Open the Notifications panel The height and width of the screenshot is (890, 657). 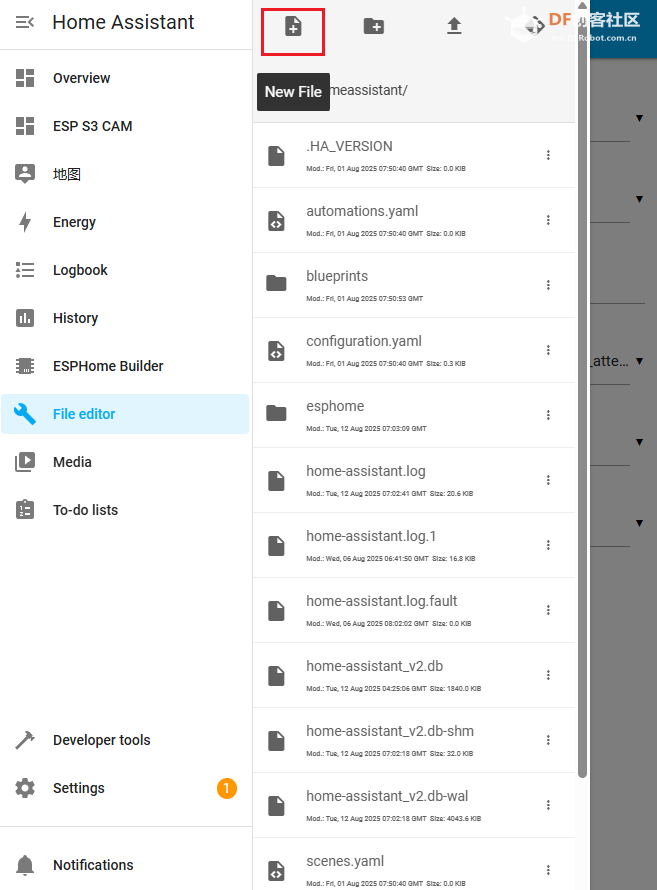coord(125,864)
